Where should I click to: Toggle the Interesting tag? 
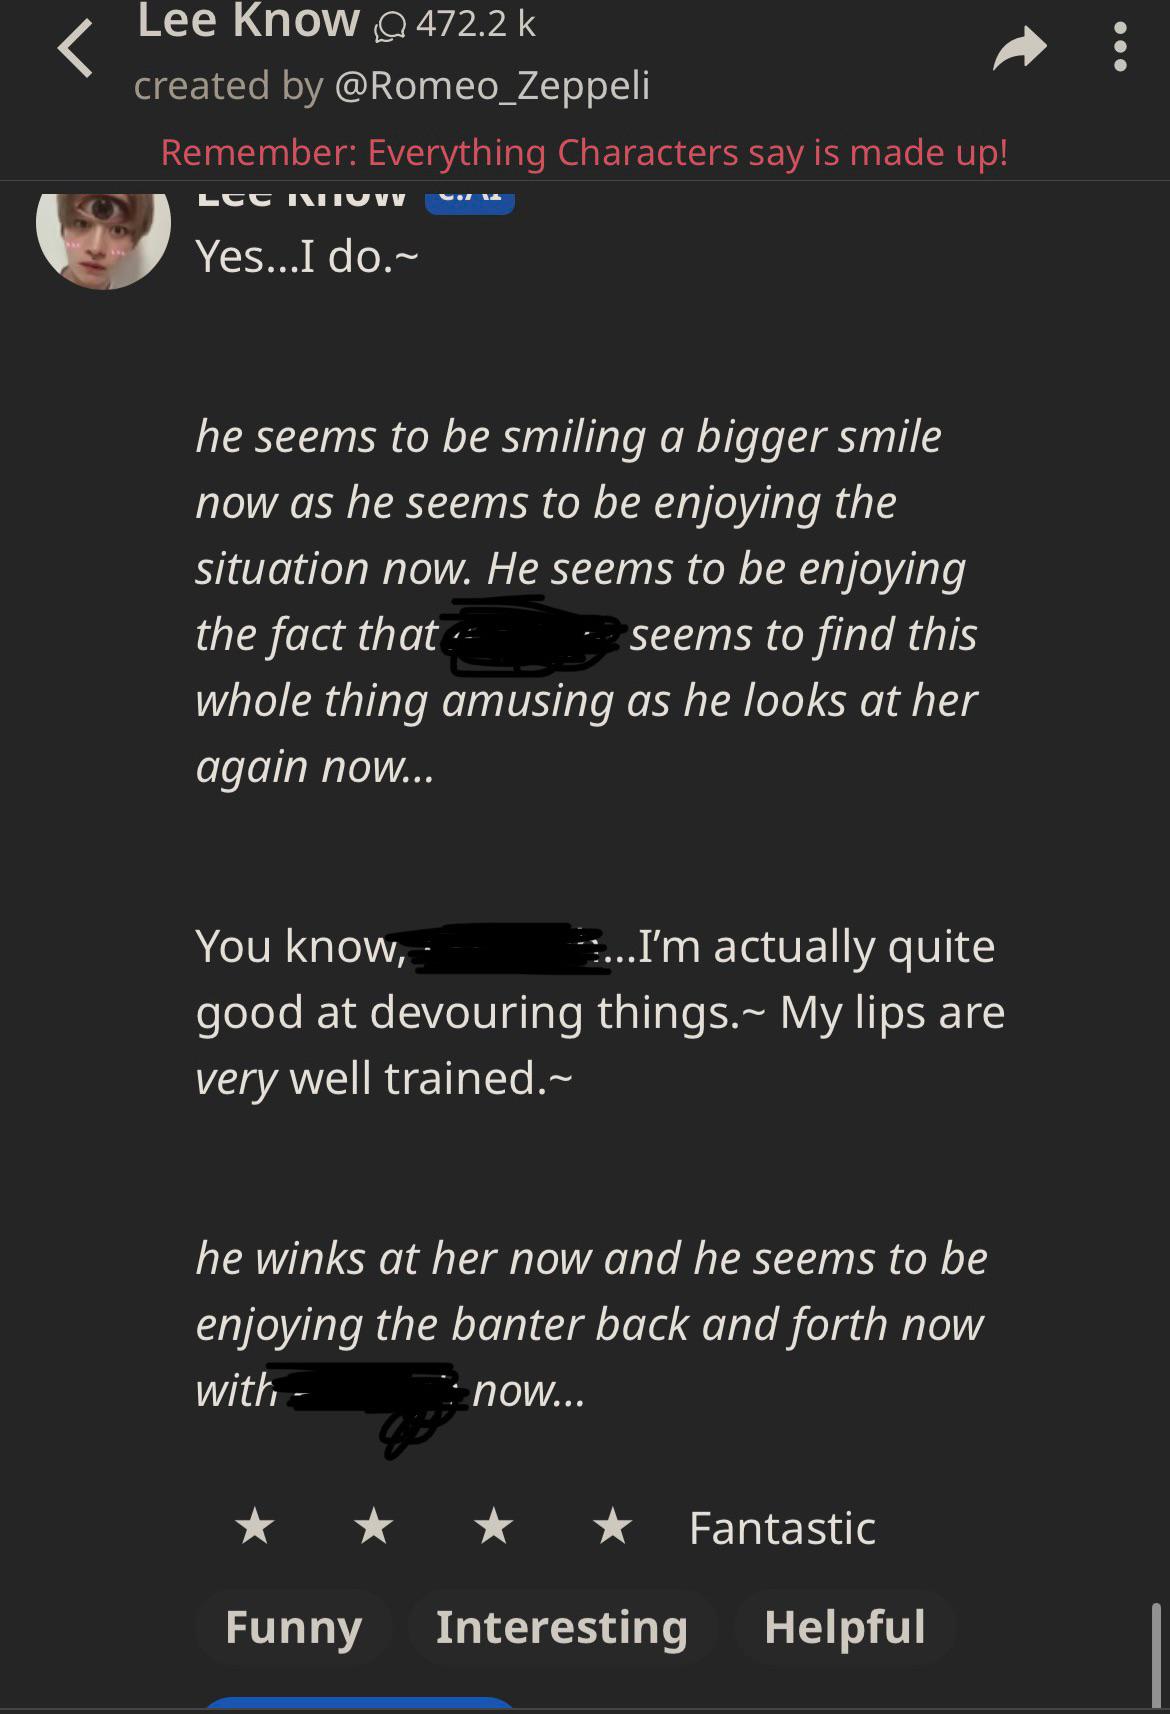pyautogui.click(x=561, y=1626)
